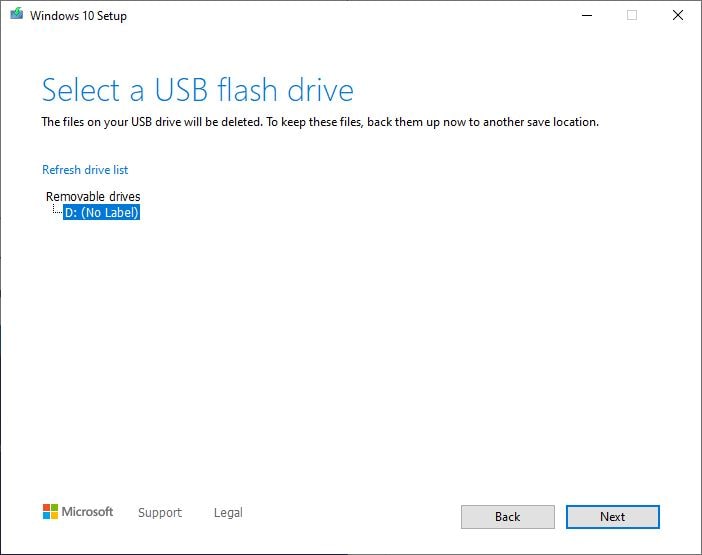This screenshot has width=702, height=555.
Task: Select the D: (No Label) drive
Action: [x=101, y=212]
